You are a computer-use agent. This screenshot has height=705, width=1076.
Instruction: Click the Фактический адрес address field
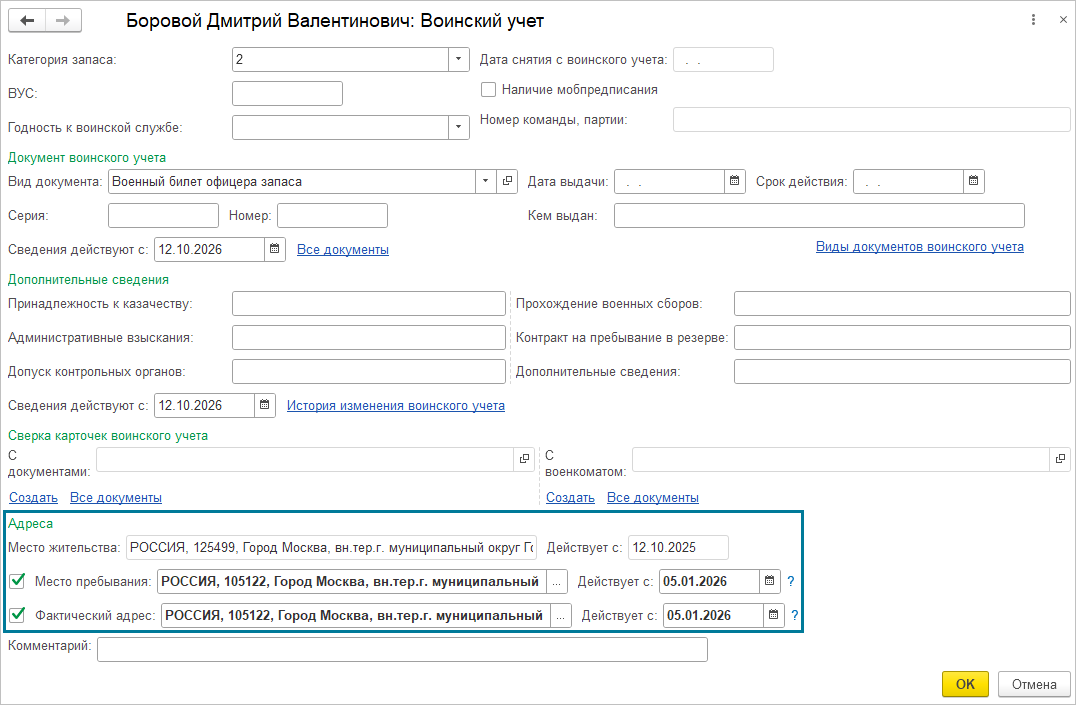[356, 615]
